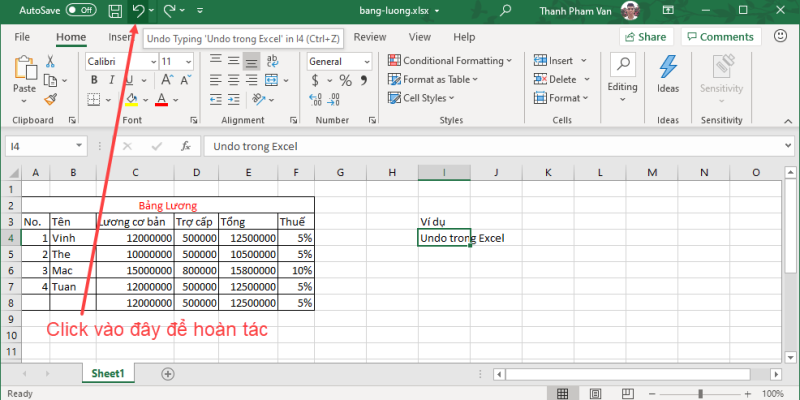This screenshot has width=800, height=400.
Task: Click the Undo icon in title bar
Action: coord(137,10)
